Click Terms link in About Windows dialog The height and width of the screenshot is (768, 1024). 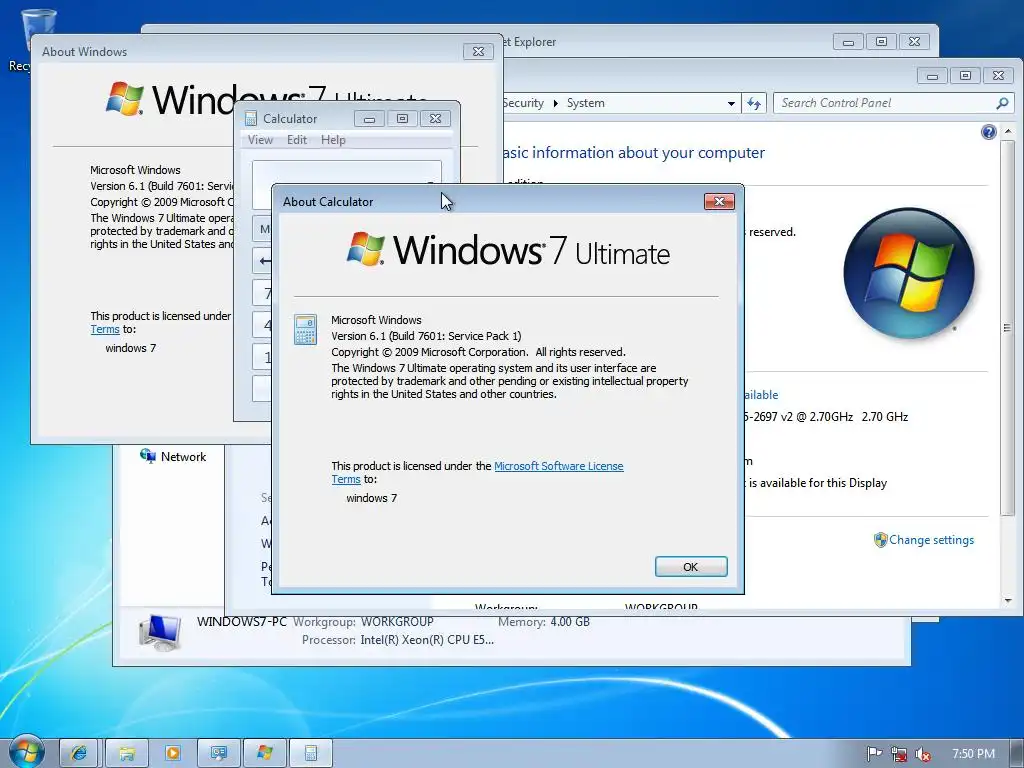click(x=104, y=329)
